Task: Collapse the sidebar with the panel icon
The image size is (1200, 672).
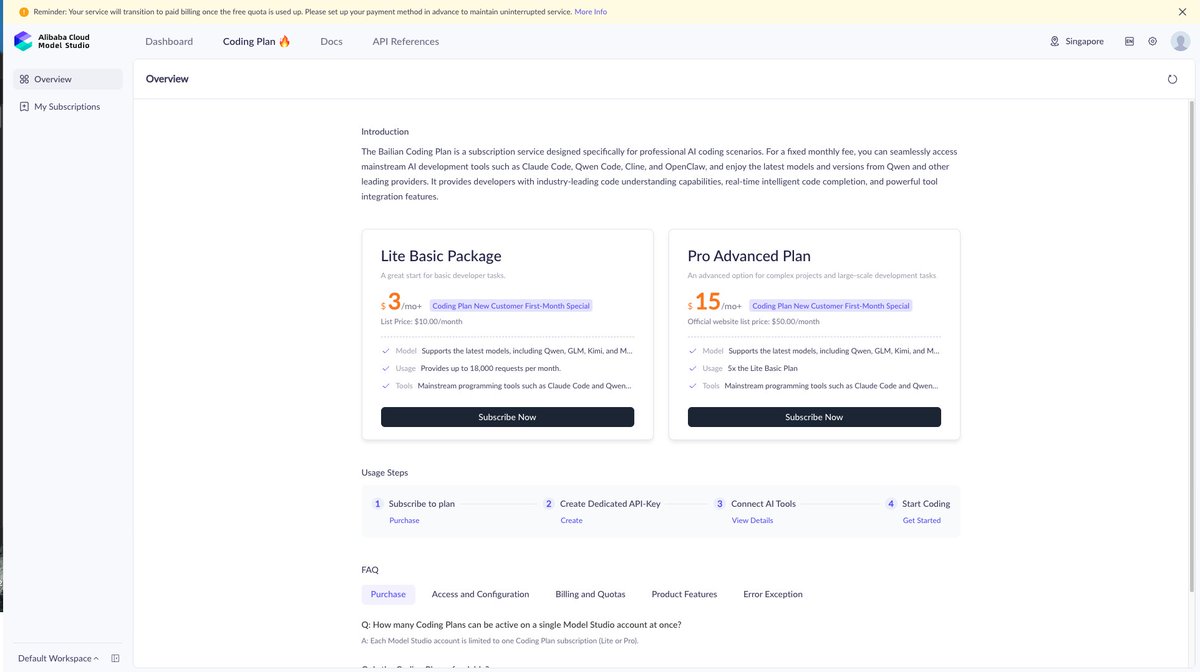Action: tap(115, 658)
